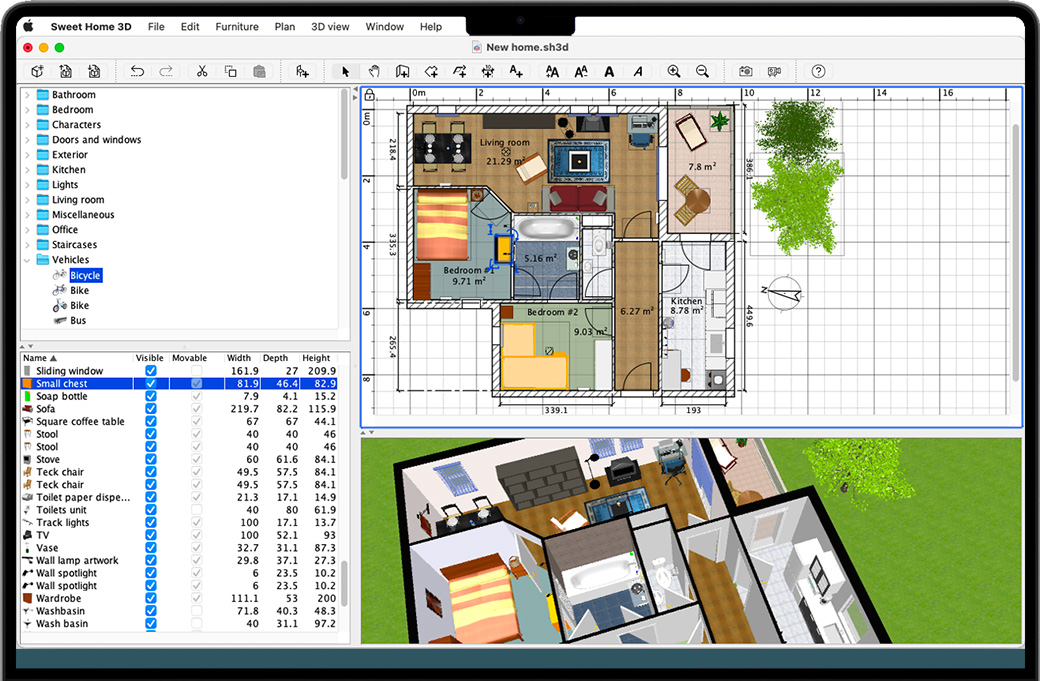Select Bus in the Vehicles catalog
The image size is (1040, 681).
pos(78,321)
